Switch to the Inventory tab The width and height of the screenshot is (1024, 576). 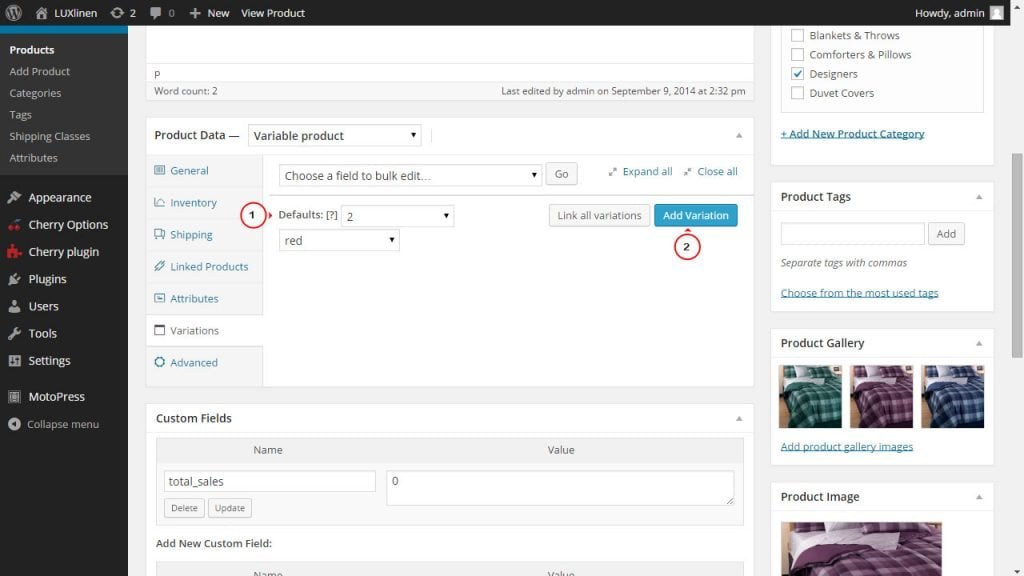193,203
